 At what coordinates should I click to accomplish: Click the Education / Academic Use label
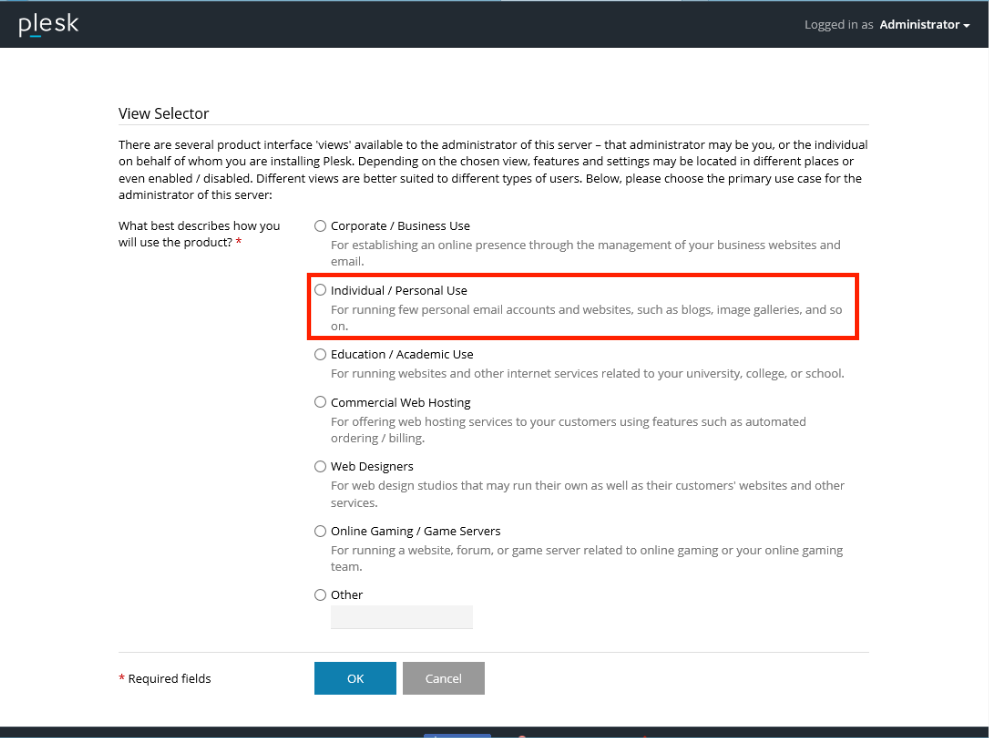pyautogui.click(x=402, y=354)
